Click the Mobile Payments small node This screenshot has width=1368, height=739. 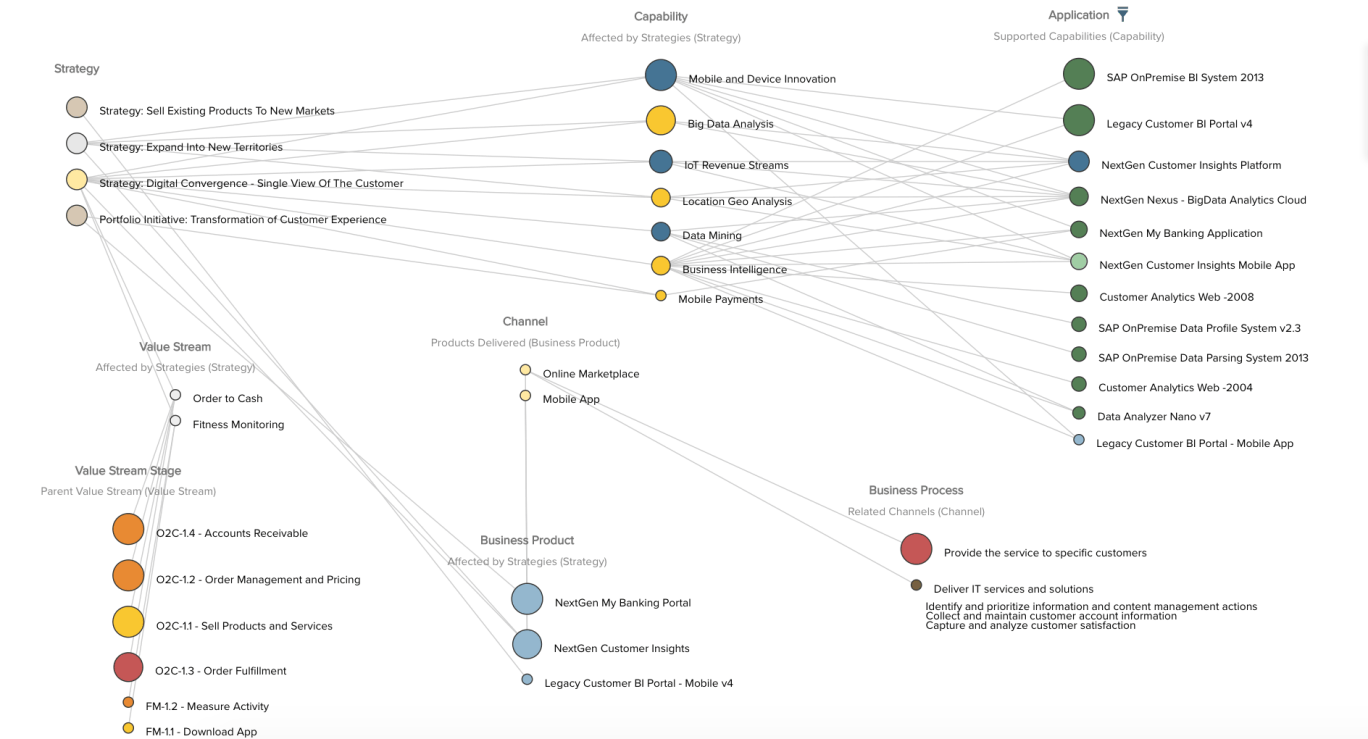tap(661, 296)
